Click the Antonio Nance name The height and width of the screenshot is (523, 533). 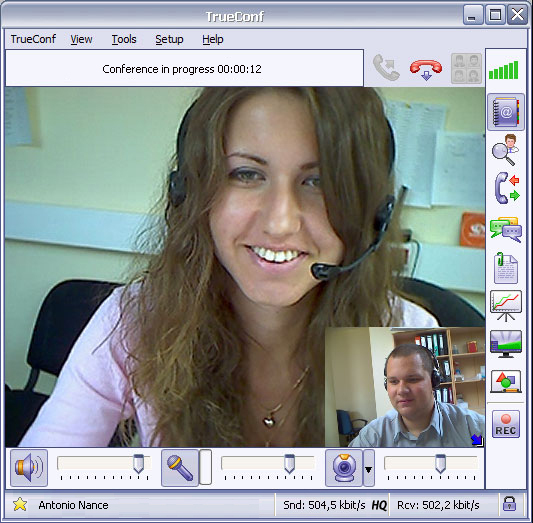tap(73, 505)
